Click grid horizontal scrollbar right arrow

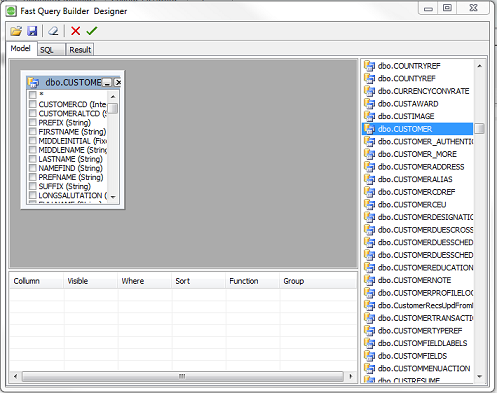[x=351, y=376]
